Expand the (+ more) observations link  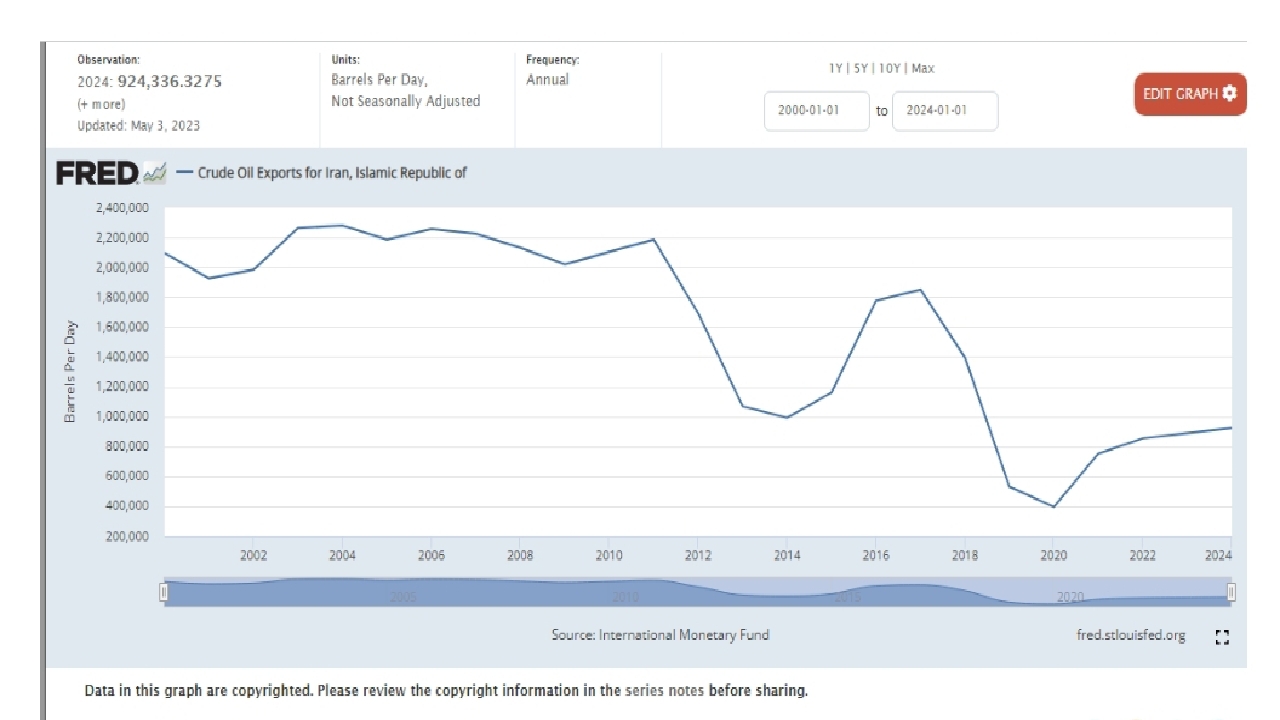point(101,104)
